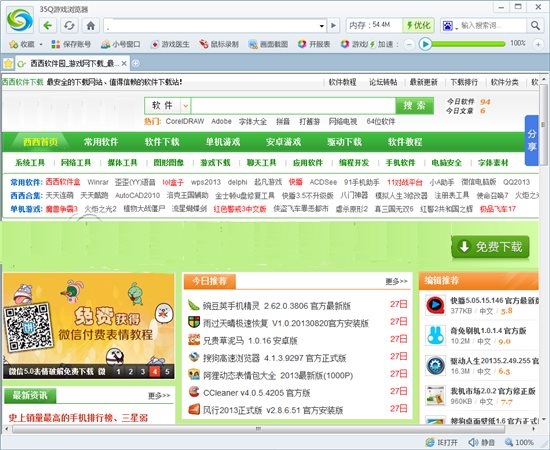The height and width of the screenshot is (450, 550).
Task: Click the 雨过天晴极速恢复 icon
Action: pyautogui.click(x=194, y=322)
